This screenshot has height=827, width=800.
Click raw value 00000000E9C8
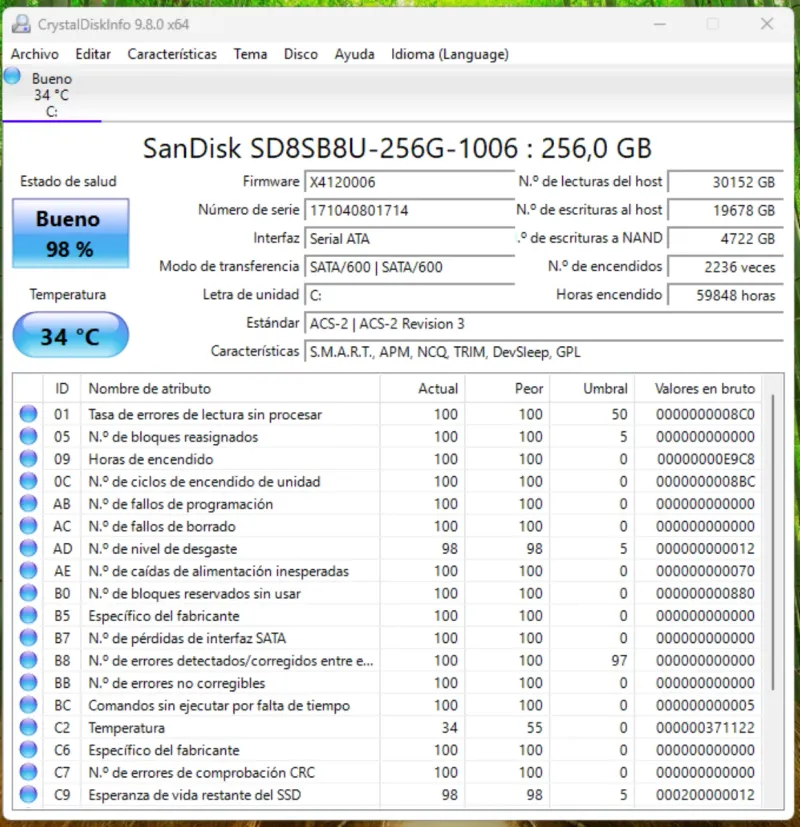(x=706, y=459)
